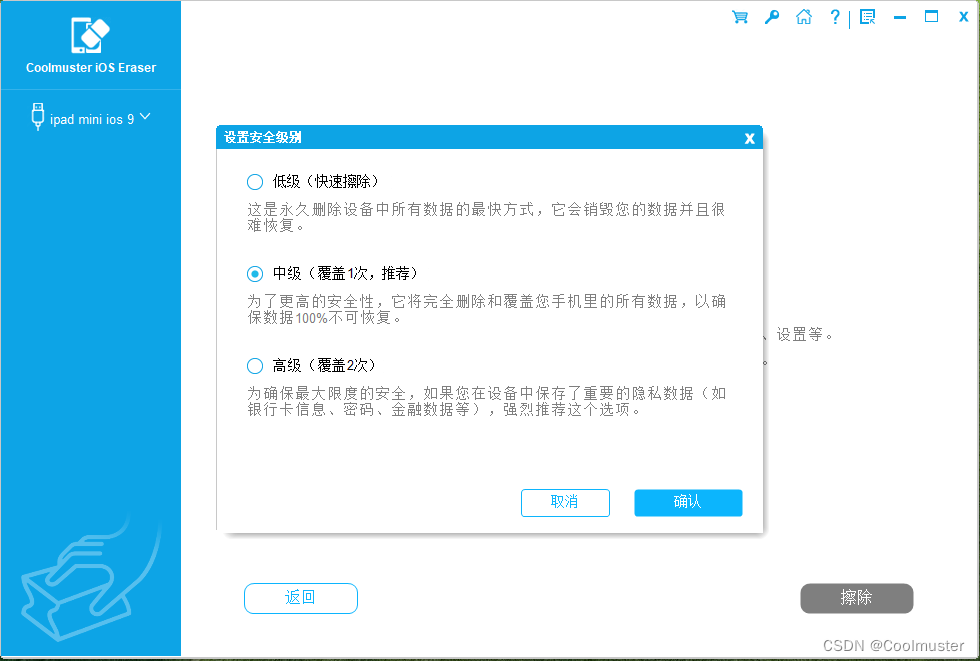This screenshot has width=980, height=661.
Task: Go to homepage using the home icon
Action: [x=803, y=17]
